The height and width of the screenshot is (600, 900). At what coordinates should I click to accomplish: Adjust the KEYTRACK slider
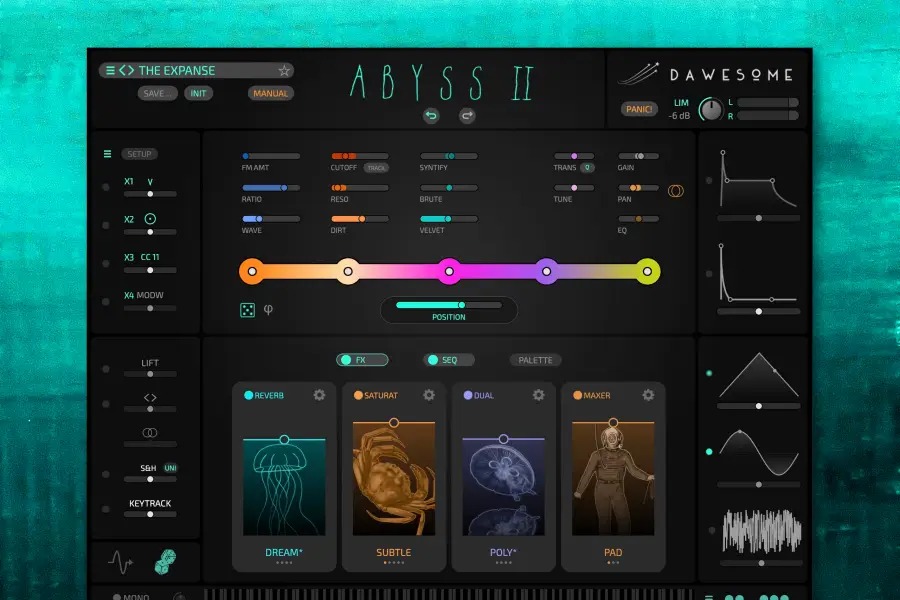click(x=150, y=514)
